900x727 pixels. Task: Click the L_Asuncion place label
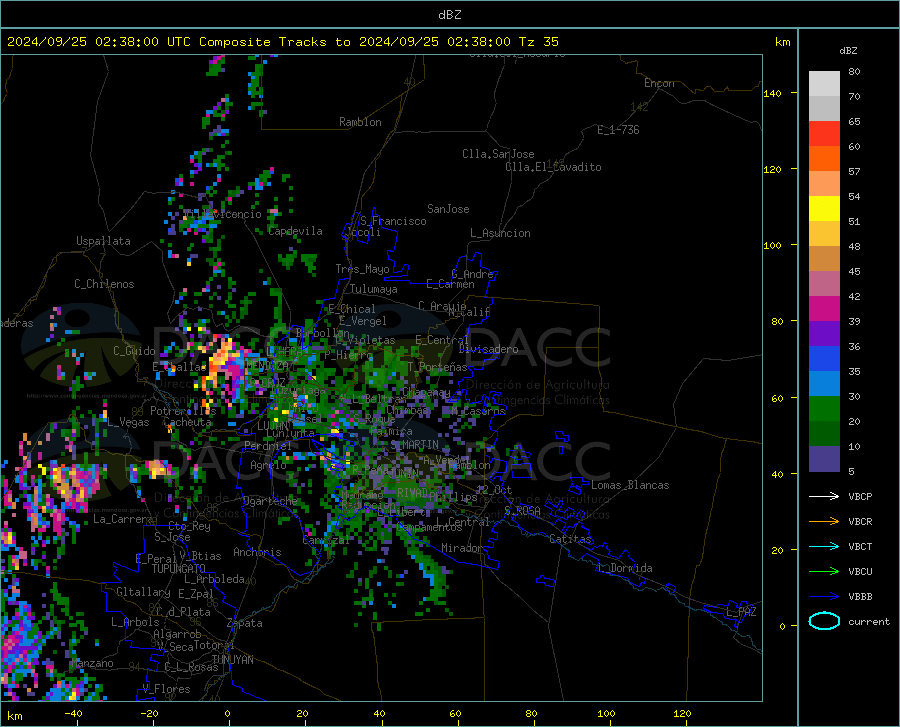pos(500,233)
